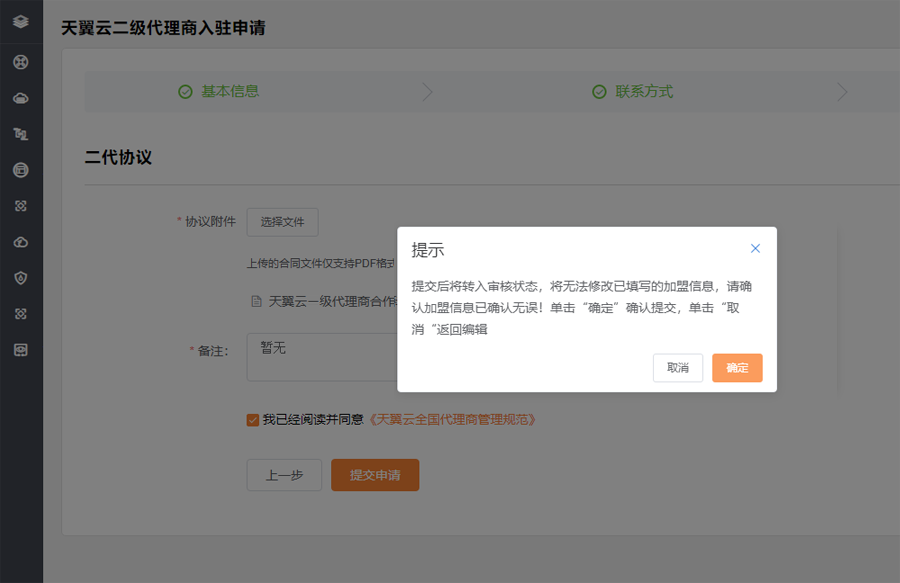Click 取消 in the dialog

(678, 368)
